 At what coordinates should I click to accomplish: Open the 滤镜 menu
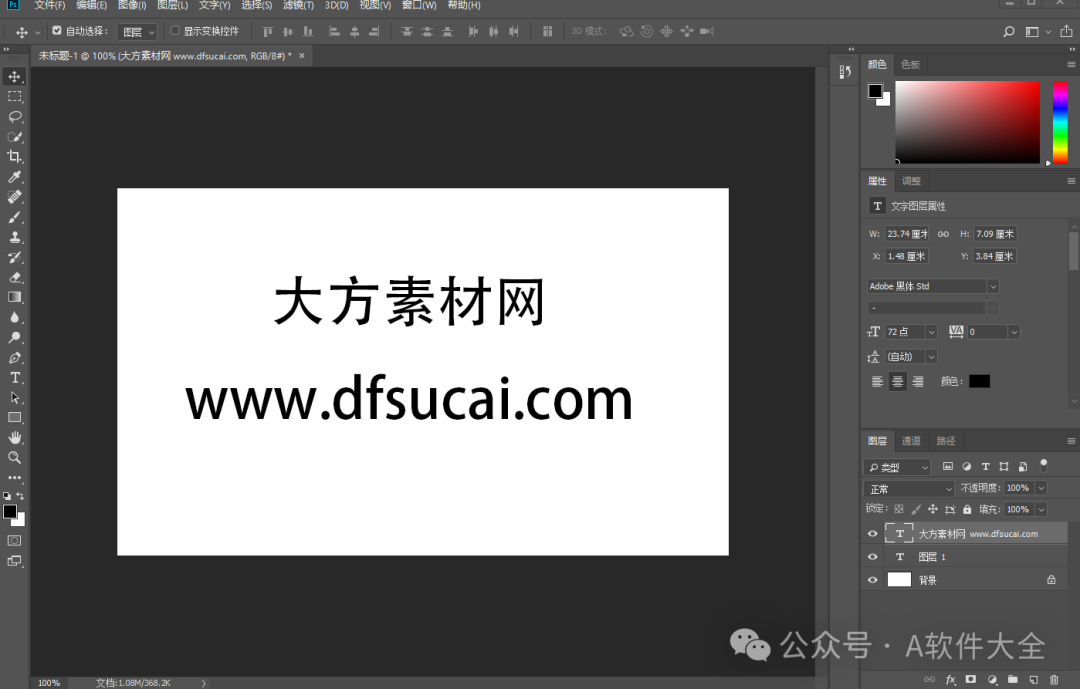pyautogui.click(x=297, y=6)
